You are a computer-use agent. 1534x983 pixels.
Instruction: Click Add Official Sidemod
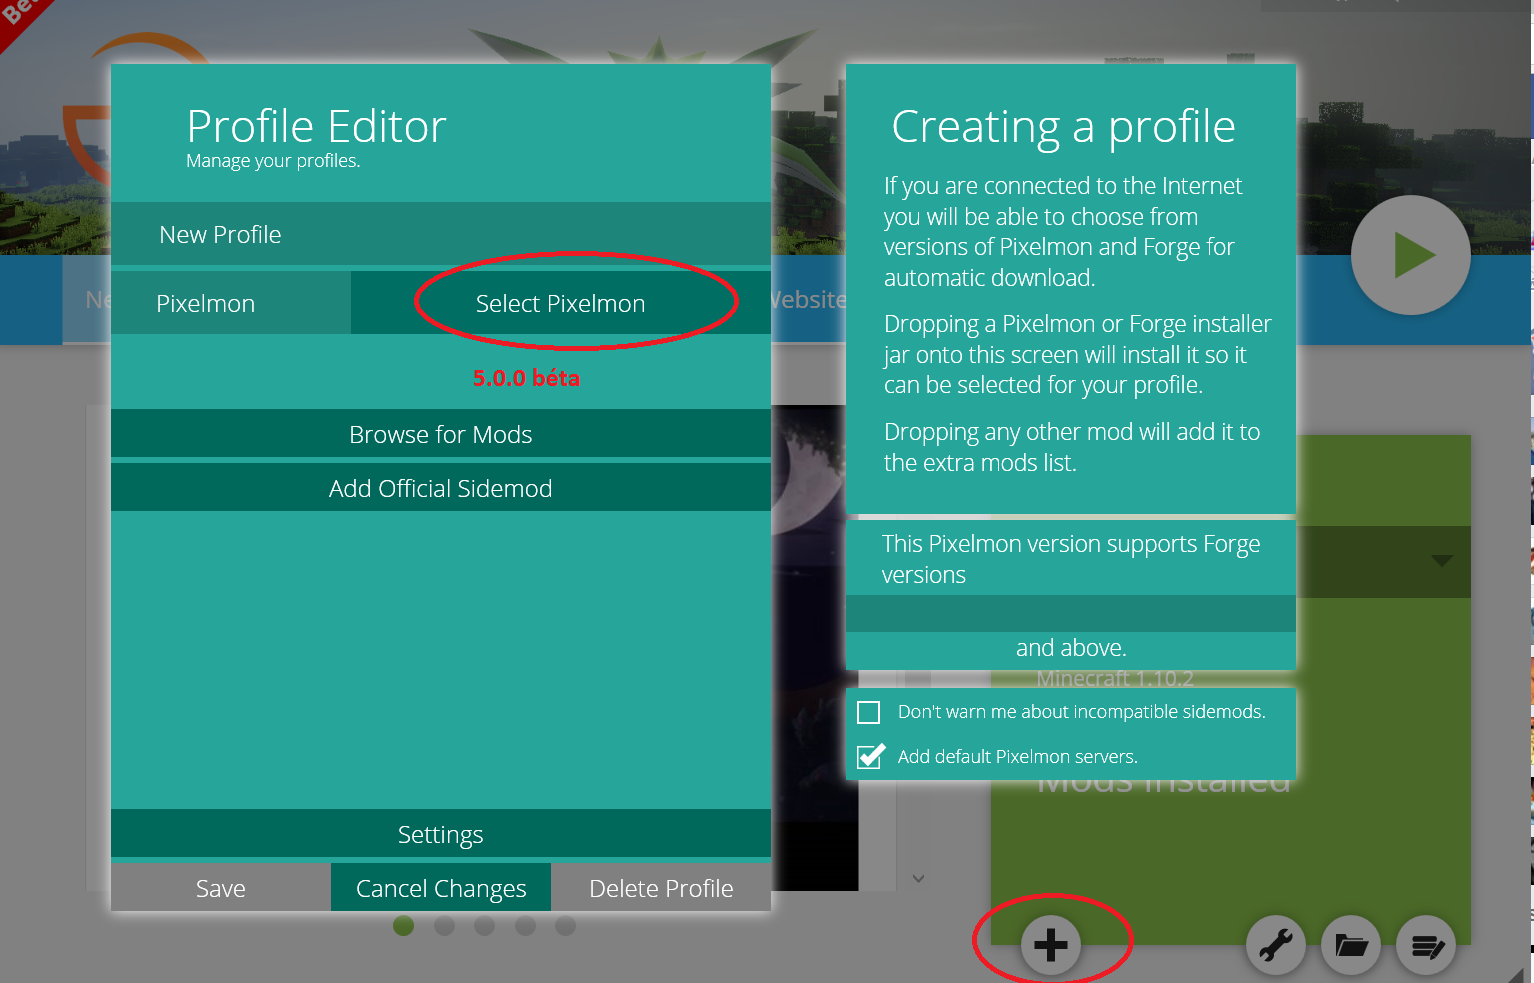441,488
